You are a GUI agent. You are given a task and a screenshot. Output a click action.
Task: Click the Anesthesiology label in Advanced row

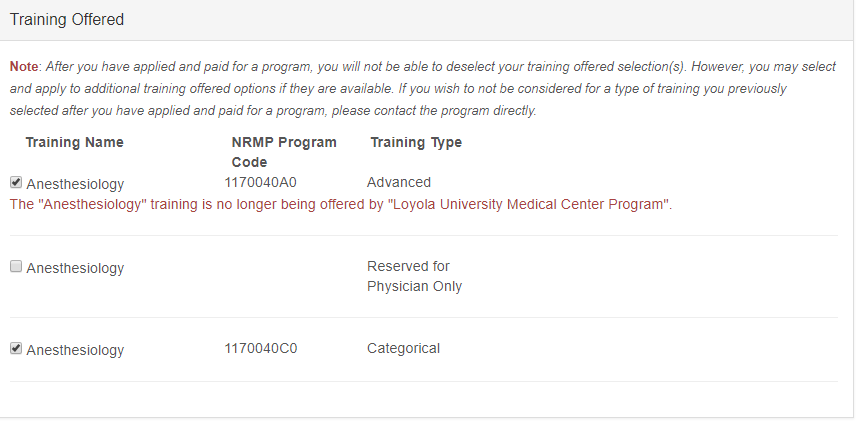tap(75, 184)
